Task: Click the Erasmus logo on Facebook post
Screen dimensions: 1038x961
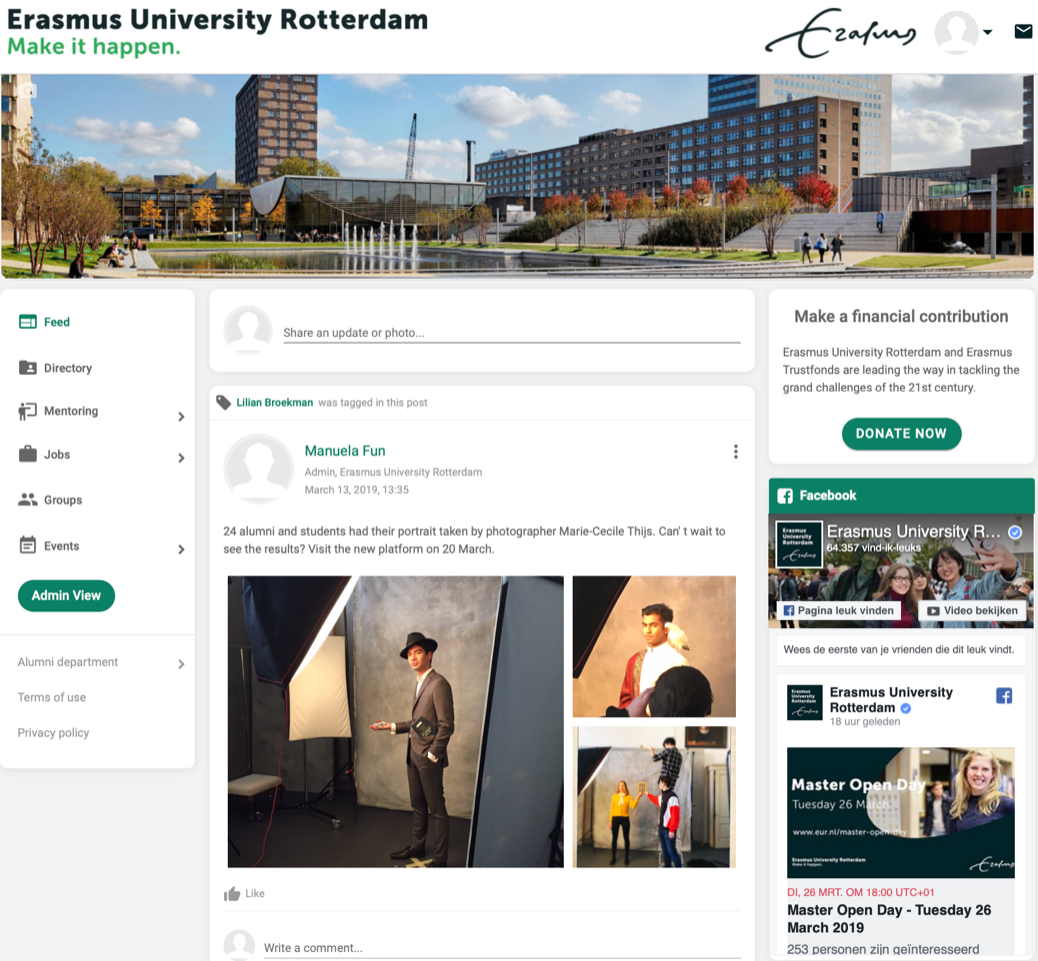Action: pyautogui.click(x=804, y=702)
